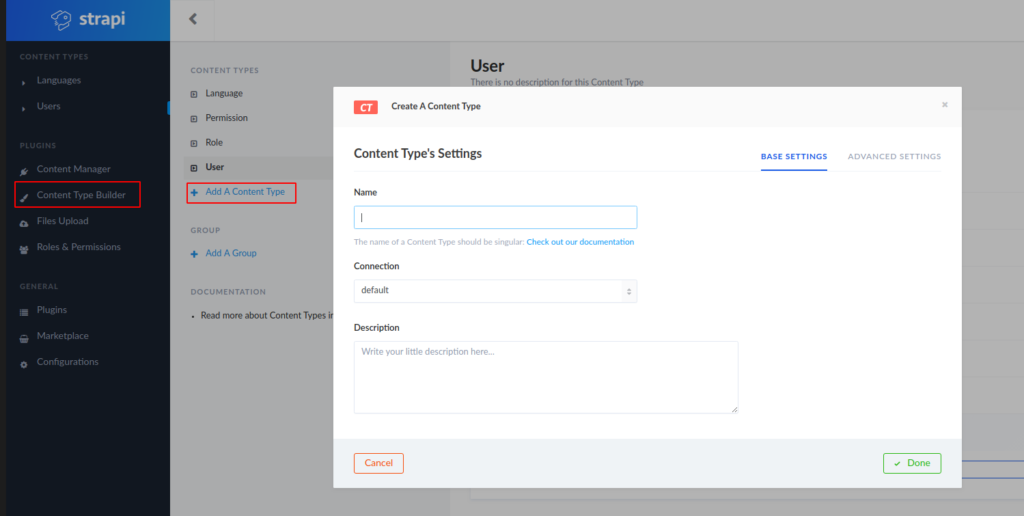Open Content Type Builder plugin
Image resolution: width=1024 pixels, height=516 pixels.
pos(81,195)
